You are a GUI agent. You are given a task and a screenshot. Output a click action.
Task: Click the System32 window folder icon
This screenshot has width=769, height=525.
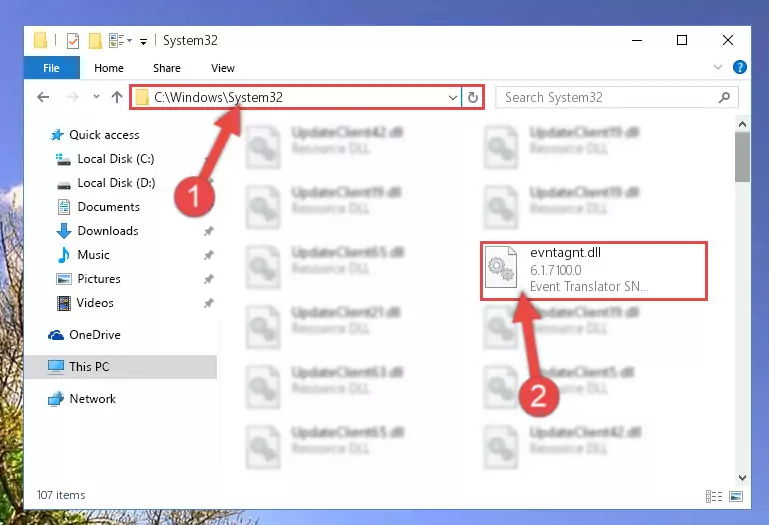click(40, 40)
